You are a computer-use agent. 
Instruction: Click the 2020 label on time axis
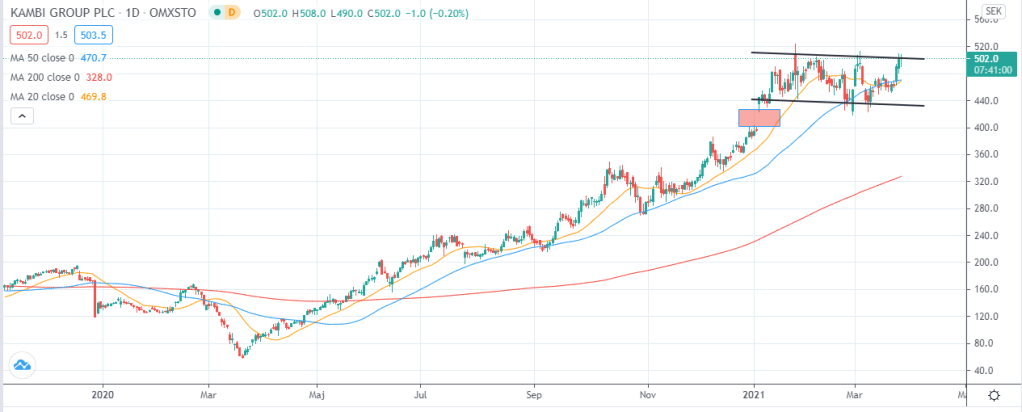[x=103, y=396]
